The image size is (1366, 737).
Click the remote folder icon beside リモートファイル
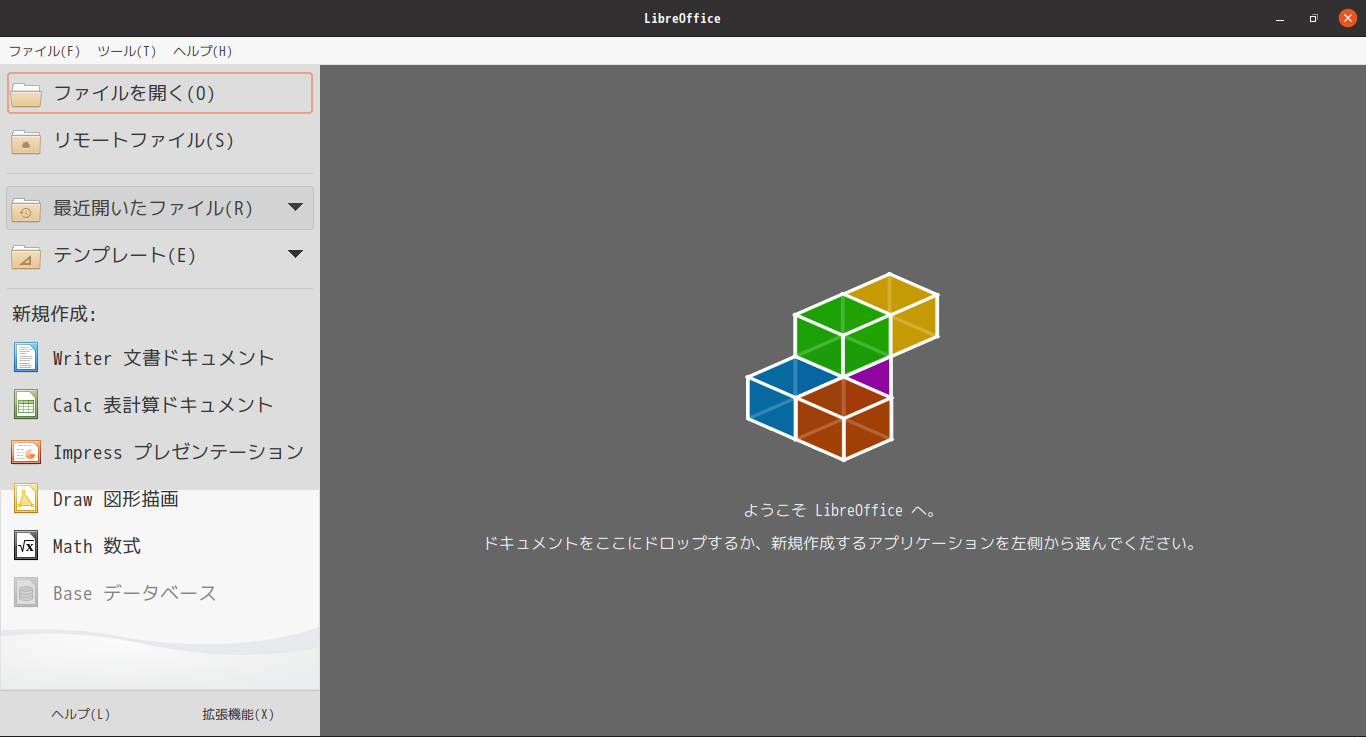click(x=26, y=141)
